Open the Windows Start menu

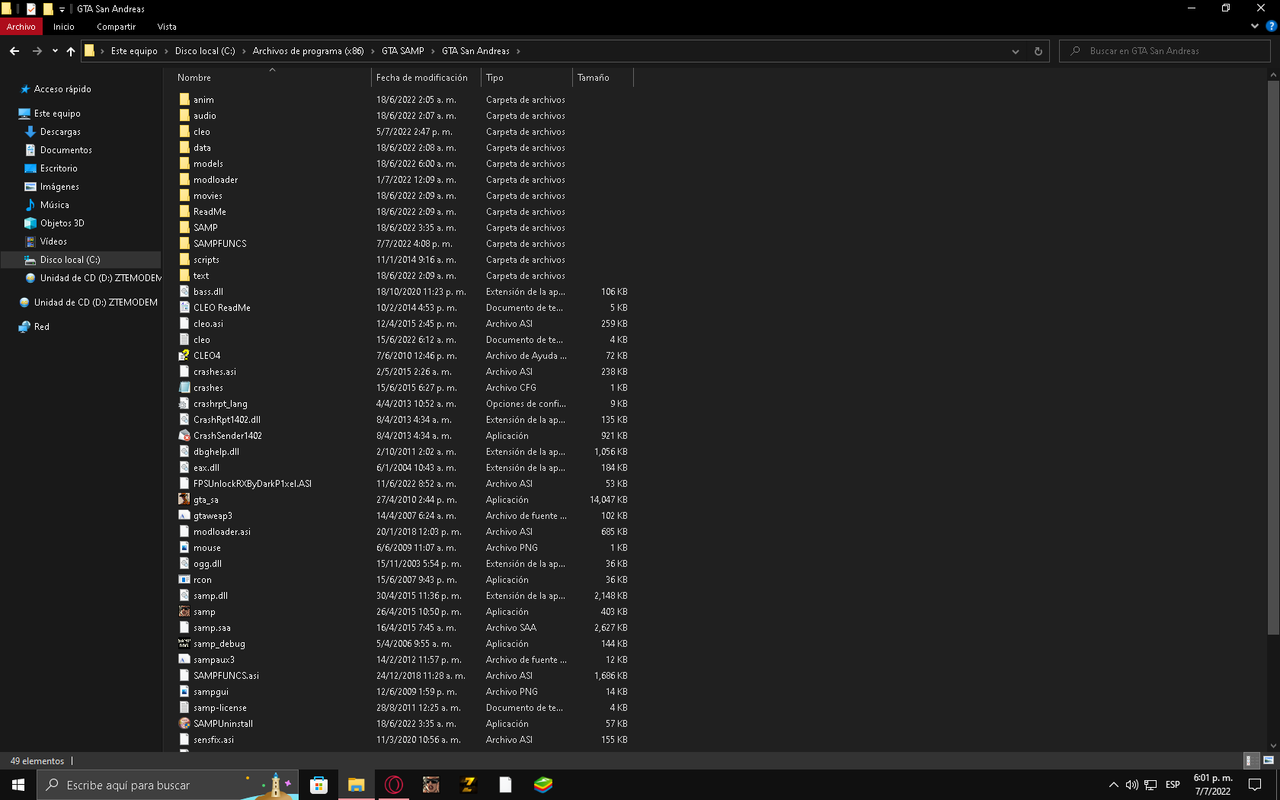point(18,785)
